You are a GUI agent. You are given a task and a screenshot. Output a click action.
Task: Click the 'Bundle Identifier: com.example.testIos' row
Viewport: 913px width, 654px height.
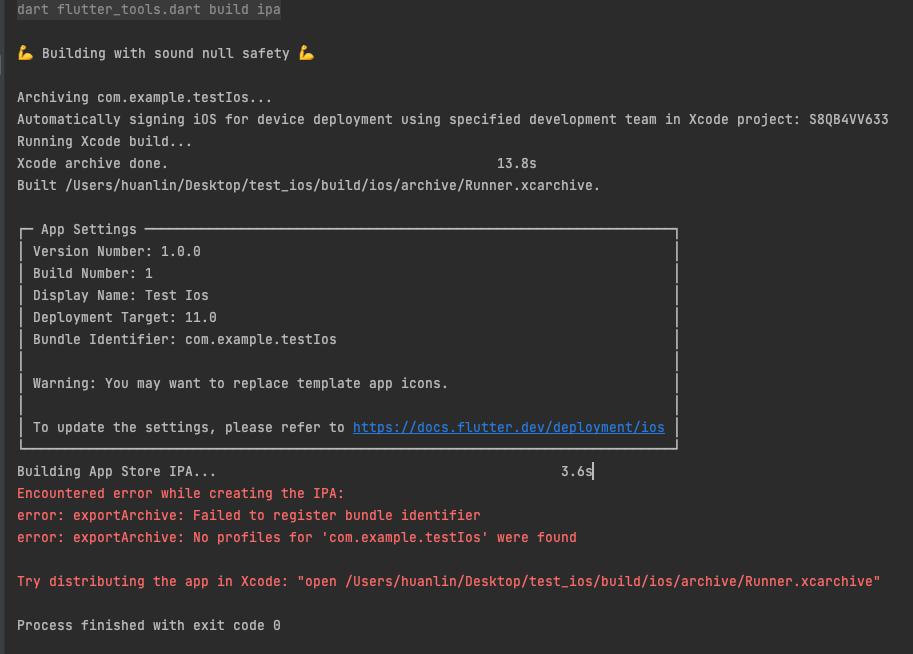pyautogui.click(x=185, y=340)
